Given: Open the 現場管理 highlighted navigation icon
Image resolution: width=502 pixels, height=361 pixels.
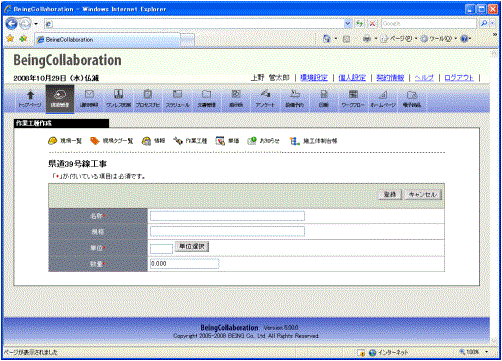Looking at the screenshot, I should click(60, 99).
